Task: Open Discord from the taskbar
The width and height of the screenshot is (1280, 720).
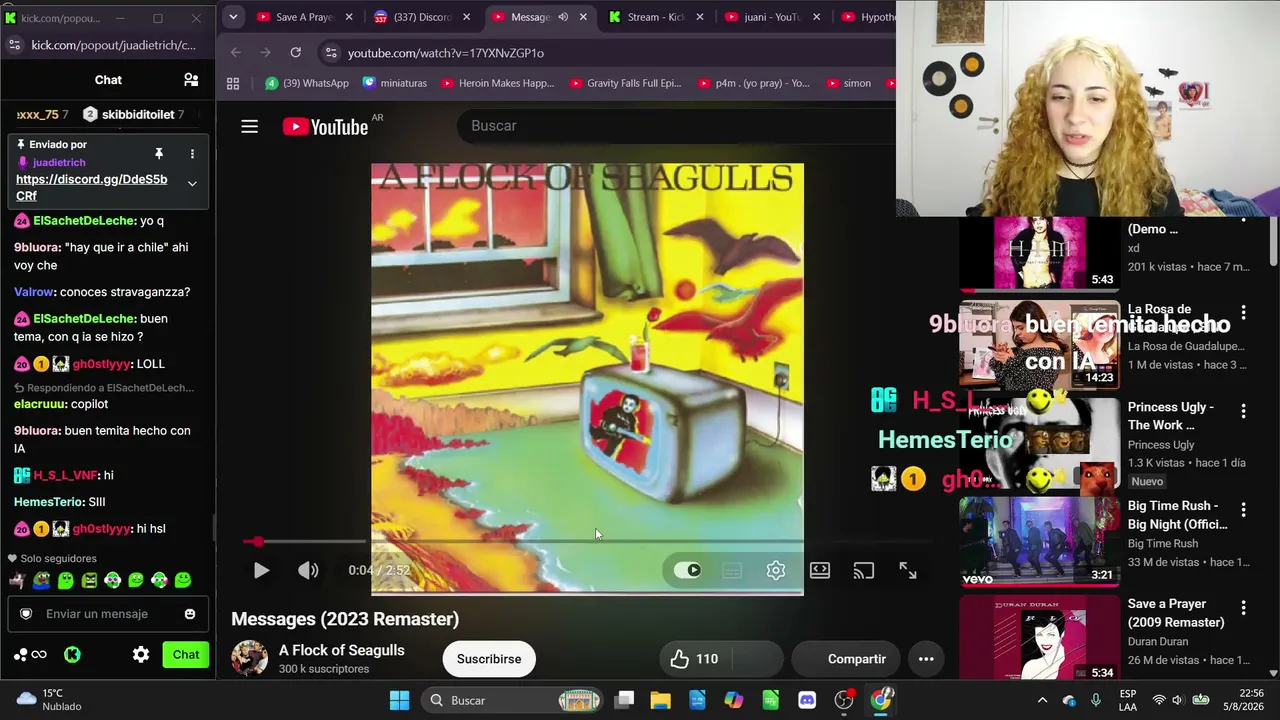Action: 807,700
